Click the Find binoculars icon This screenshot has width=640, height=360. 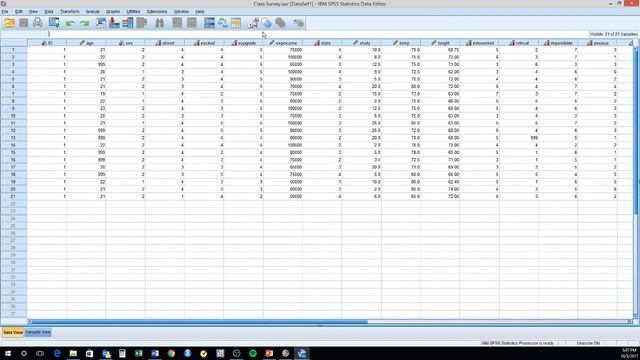click(x=159, y=23)
